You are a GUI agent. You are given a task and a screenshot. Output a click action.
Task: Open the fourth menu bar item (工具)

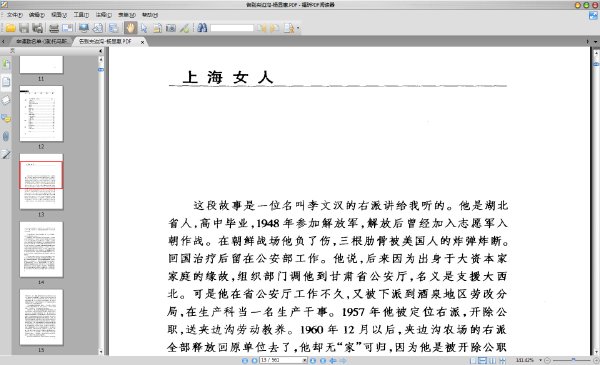point(81,15)
